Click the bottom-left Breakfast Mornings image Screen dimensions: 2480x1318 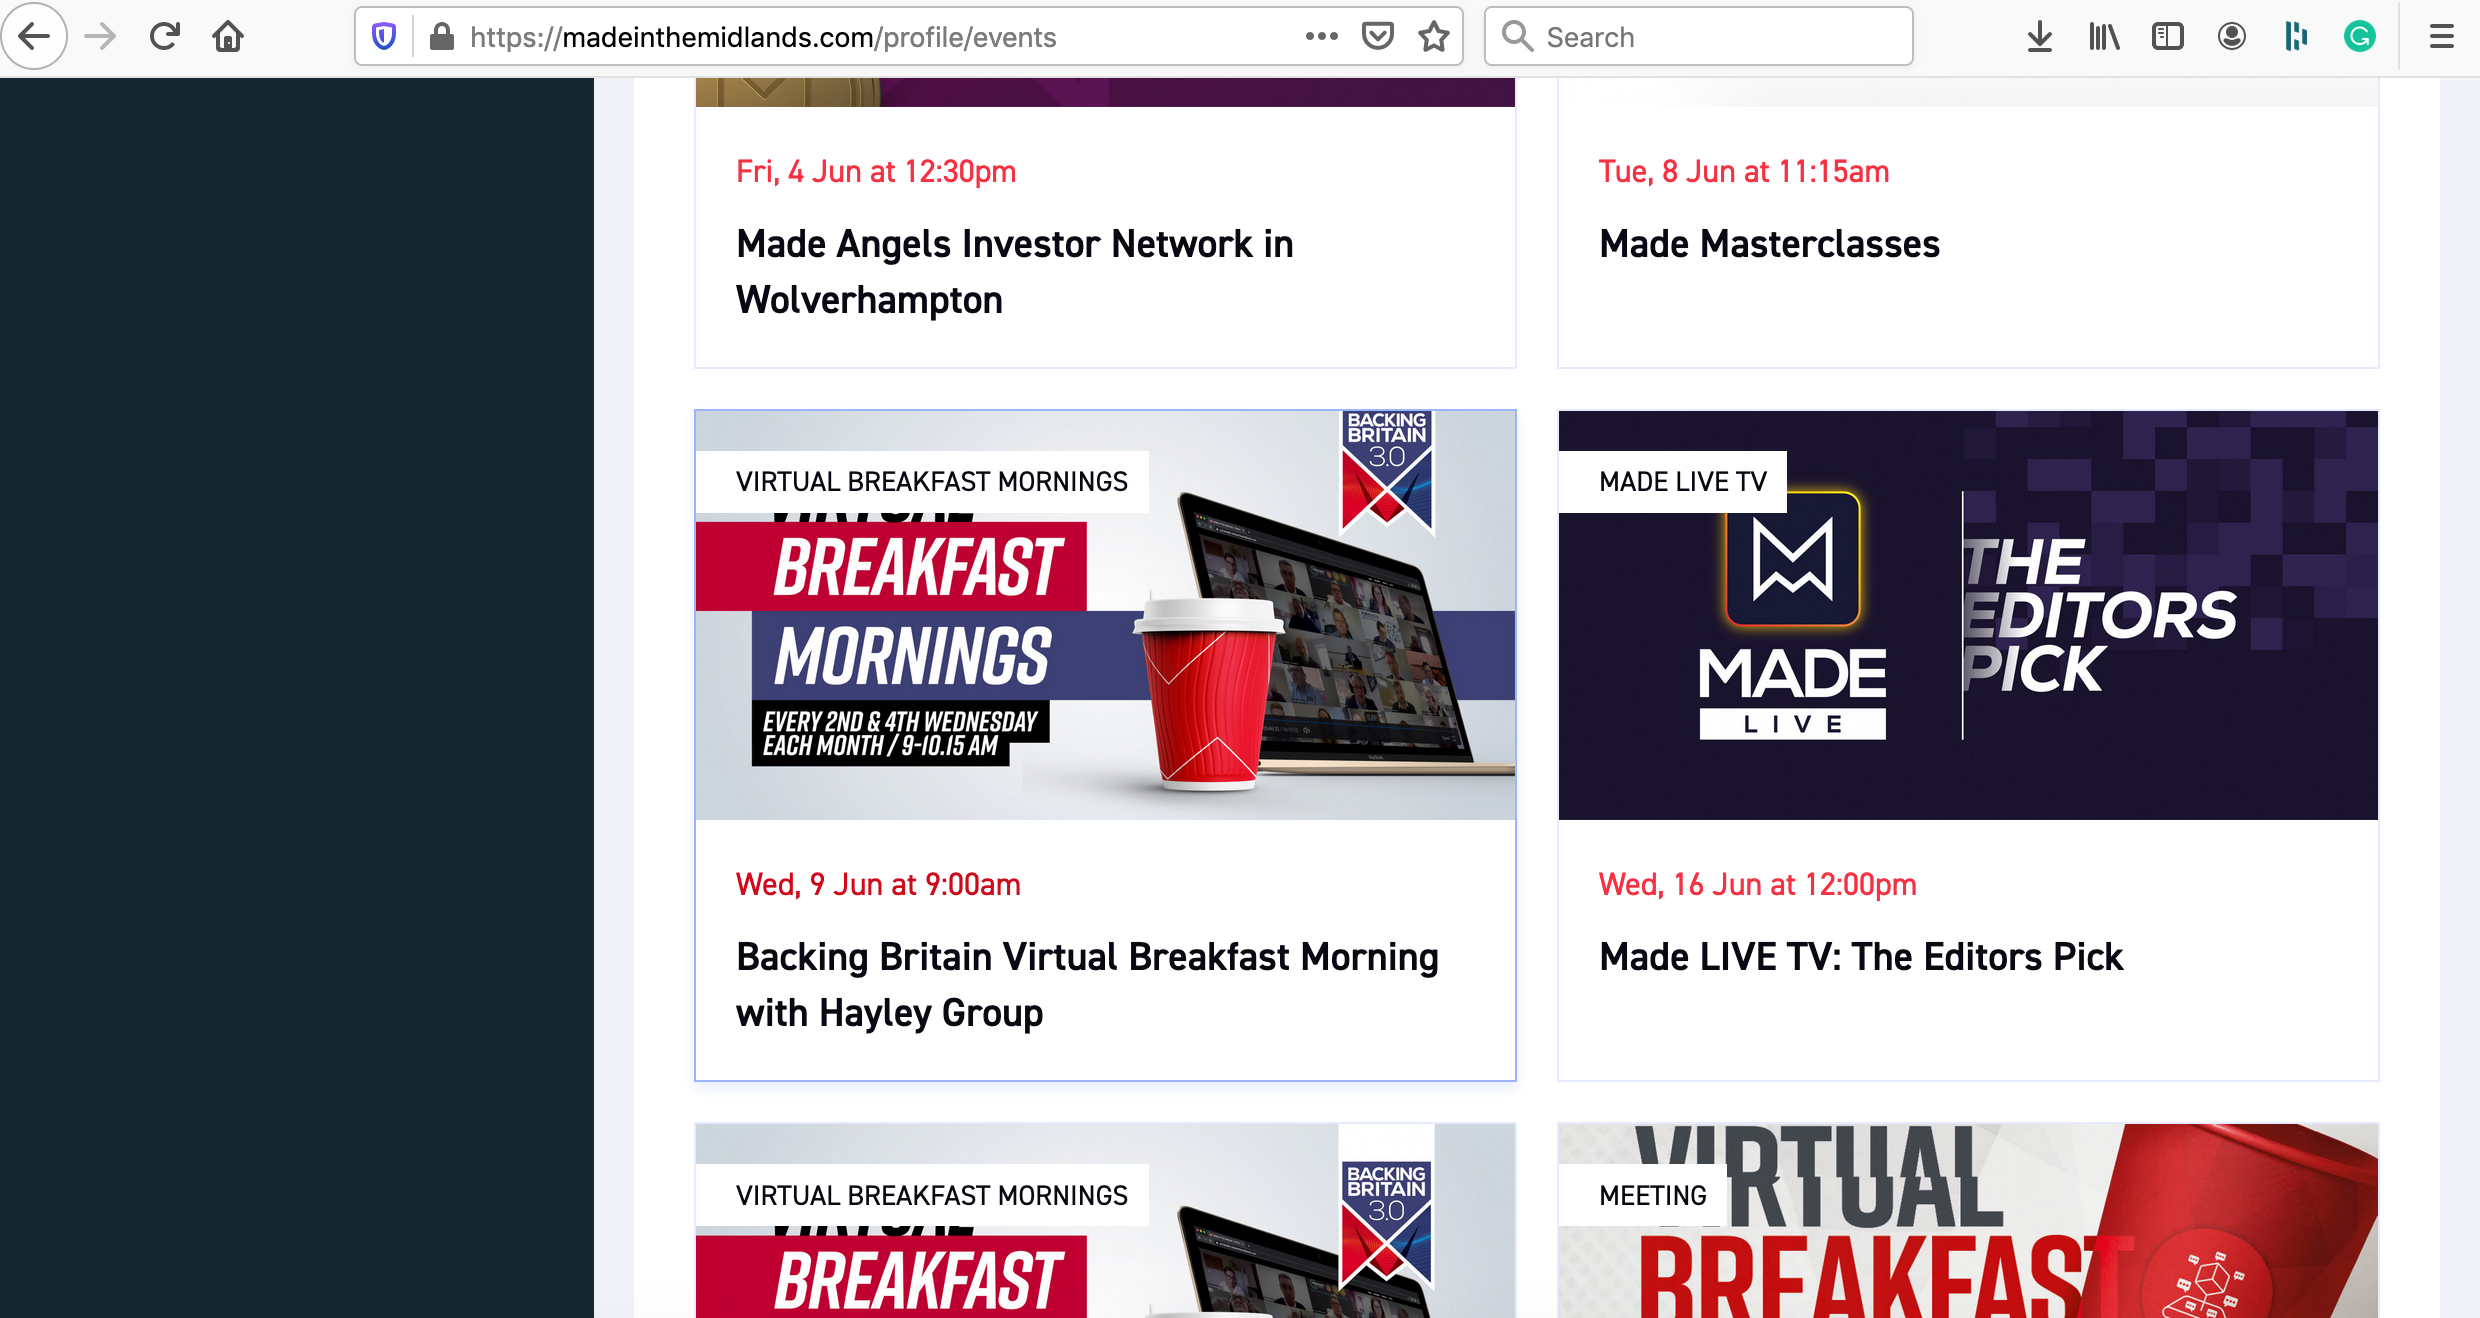(1105, 1221)
